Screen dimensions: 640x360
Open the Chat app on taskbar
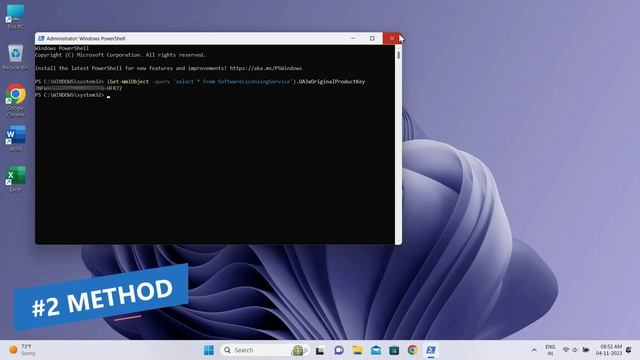click(x=339, y=350)
